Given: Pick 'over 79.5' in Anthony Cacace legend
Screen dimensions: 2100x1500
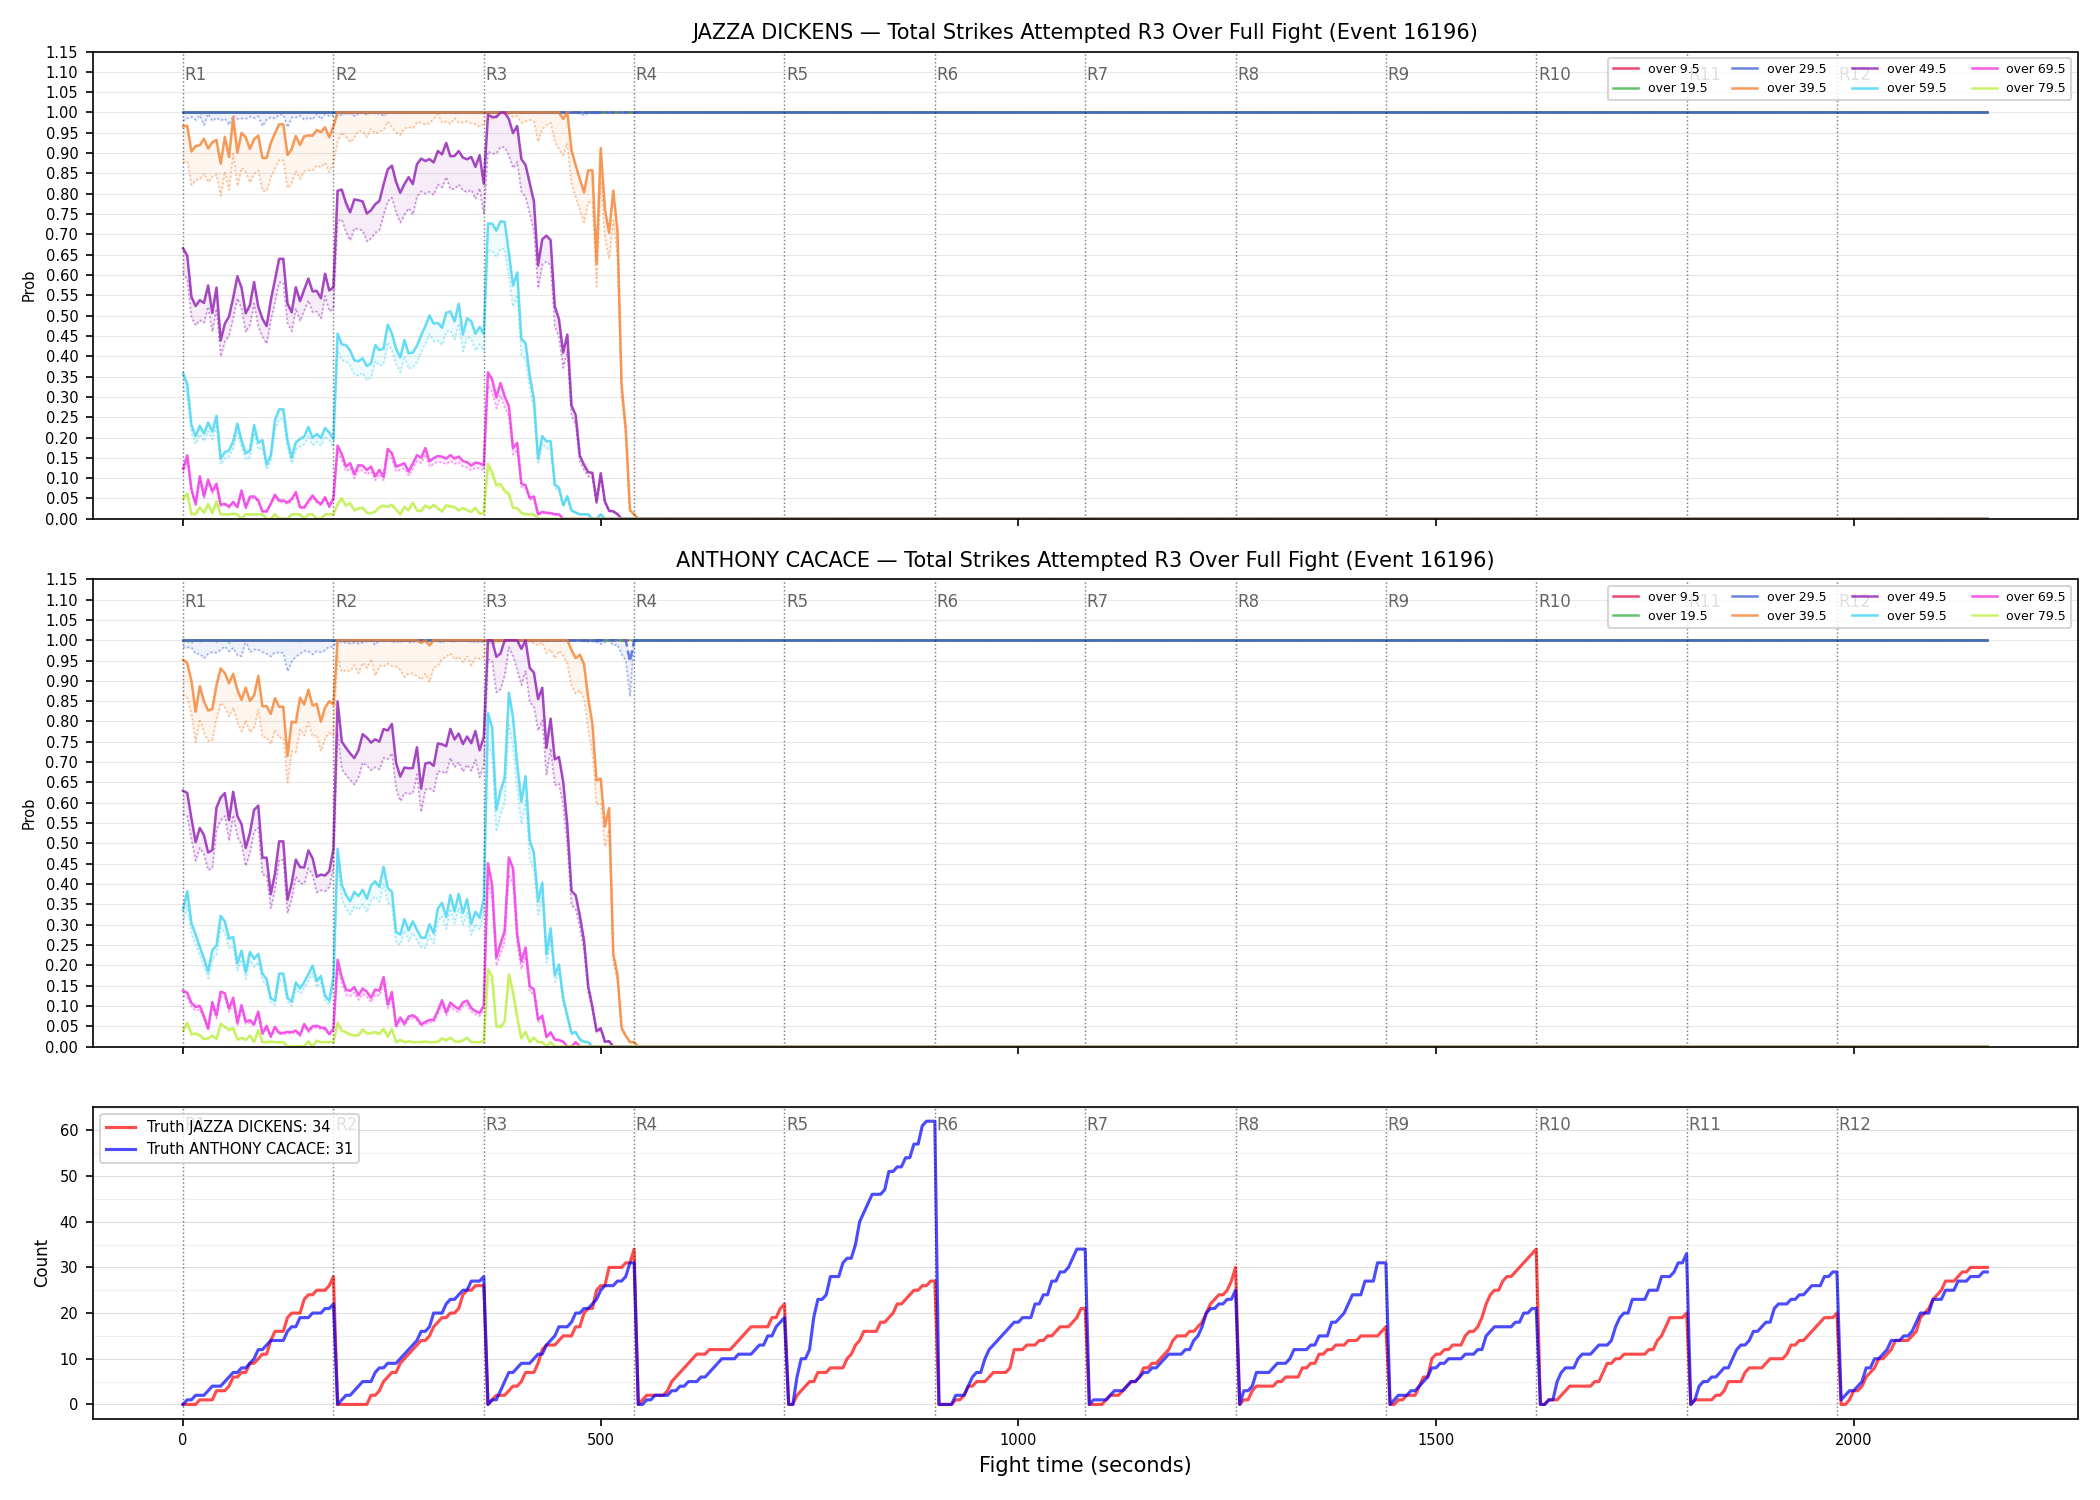Looking at the screenshot, I should [x=2035, y=616].
